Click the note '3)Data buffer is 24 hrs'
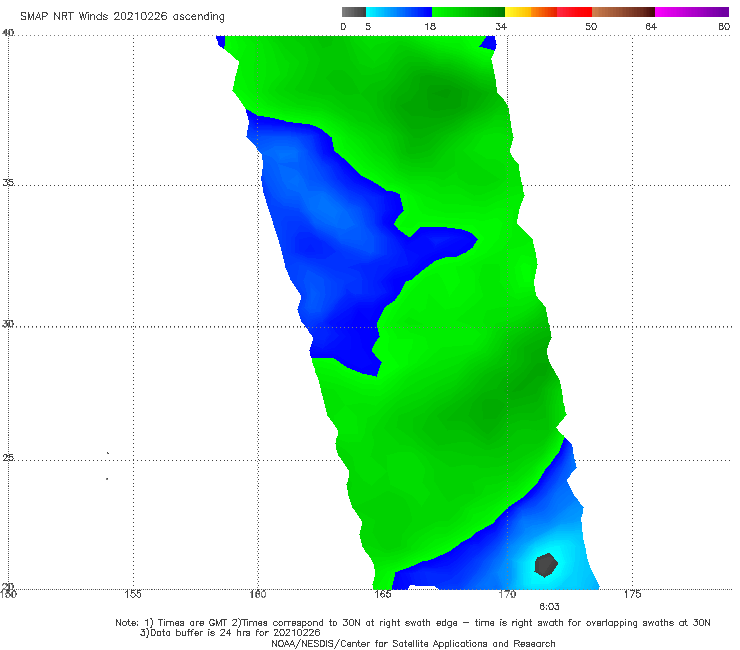This screenshot has width=740, height=650. pyautogui.click(x=230, y=633)
